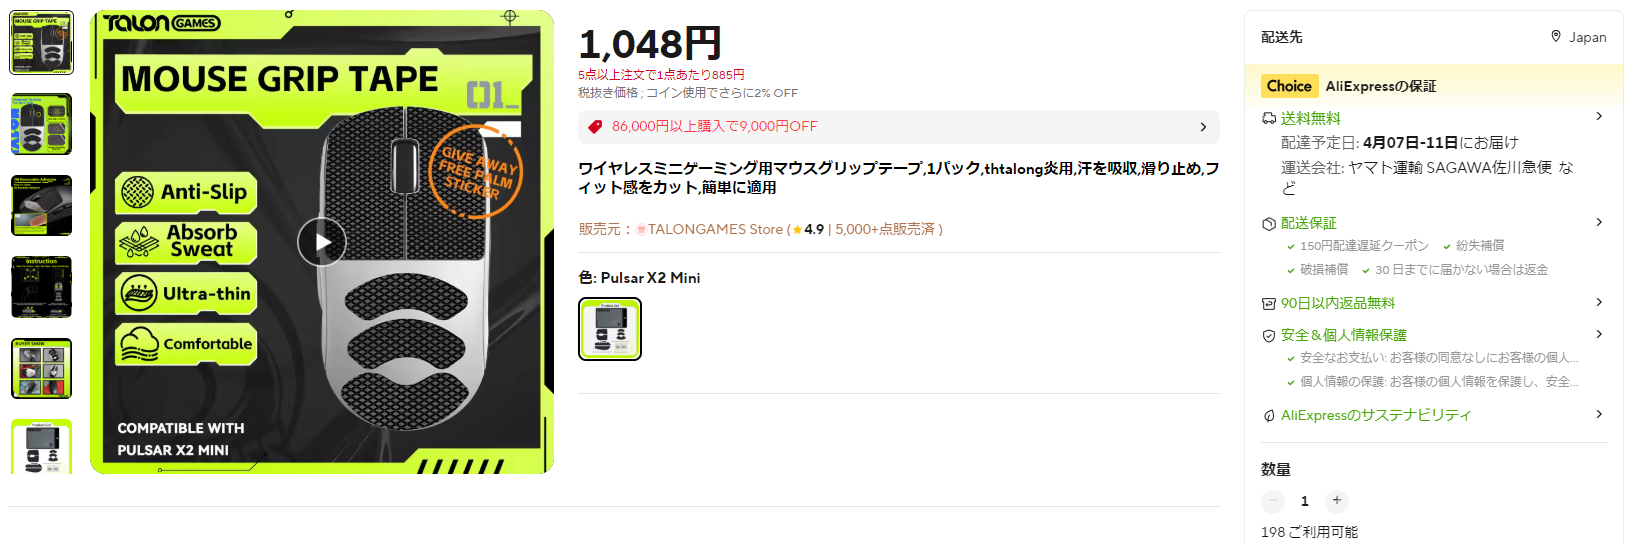Click the AliExpress sustainability leaf icon
The height and width of the screenshot is (544, 1636).
(1269, 415)
